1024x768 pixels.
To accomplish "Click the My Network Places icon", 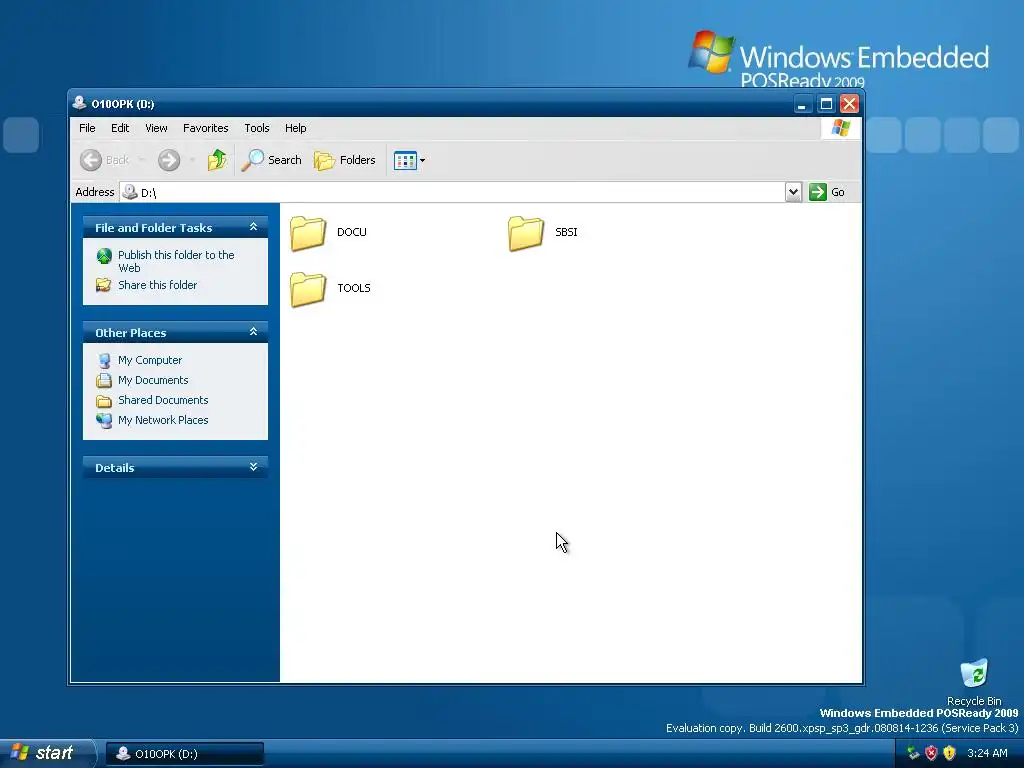I will click(104, 420).
